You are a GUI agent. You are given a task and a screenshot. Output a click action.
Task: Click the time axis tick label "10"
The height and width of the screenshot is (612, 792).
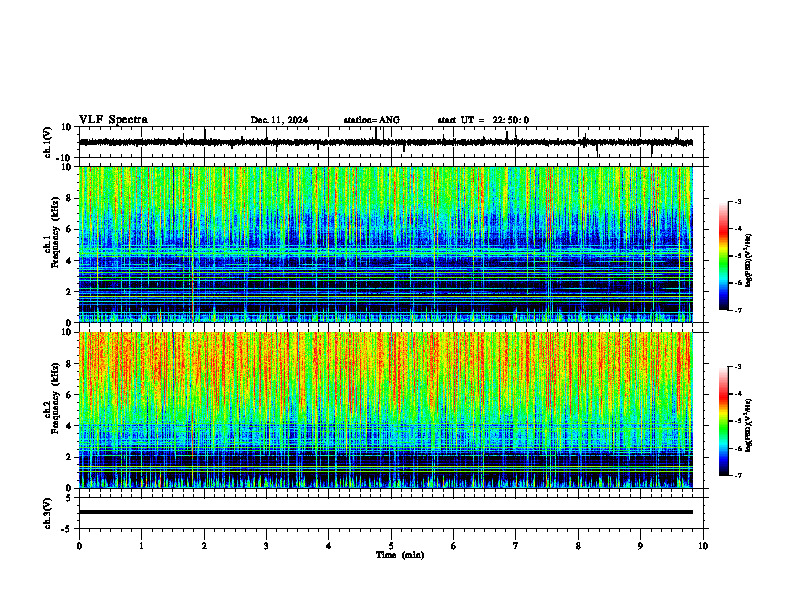[x=703, y=546]
